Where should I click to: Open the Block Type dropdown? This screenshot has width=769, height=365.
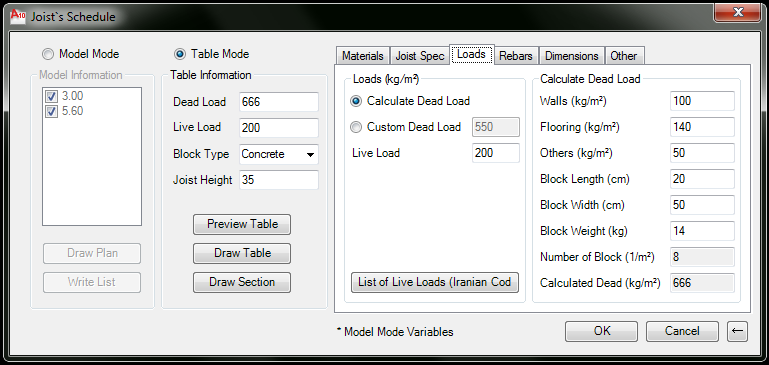point(279,154)
